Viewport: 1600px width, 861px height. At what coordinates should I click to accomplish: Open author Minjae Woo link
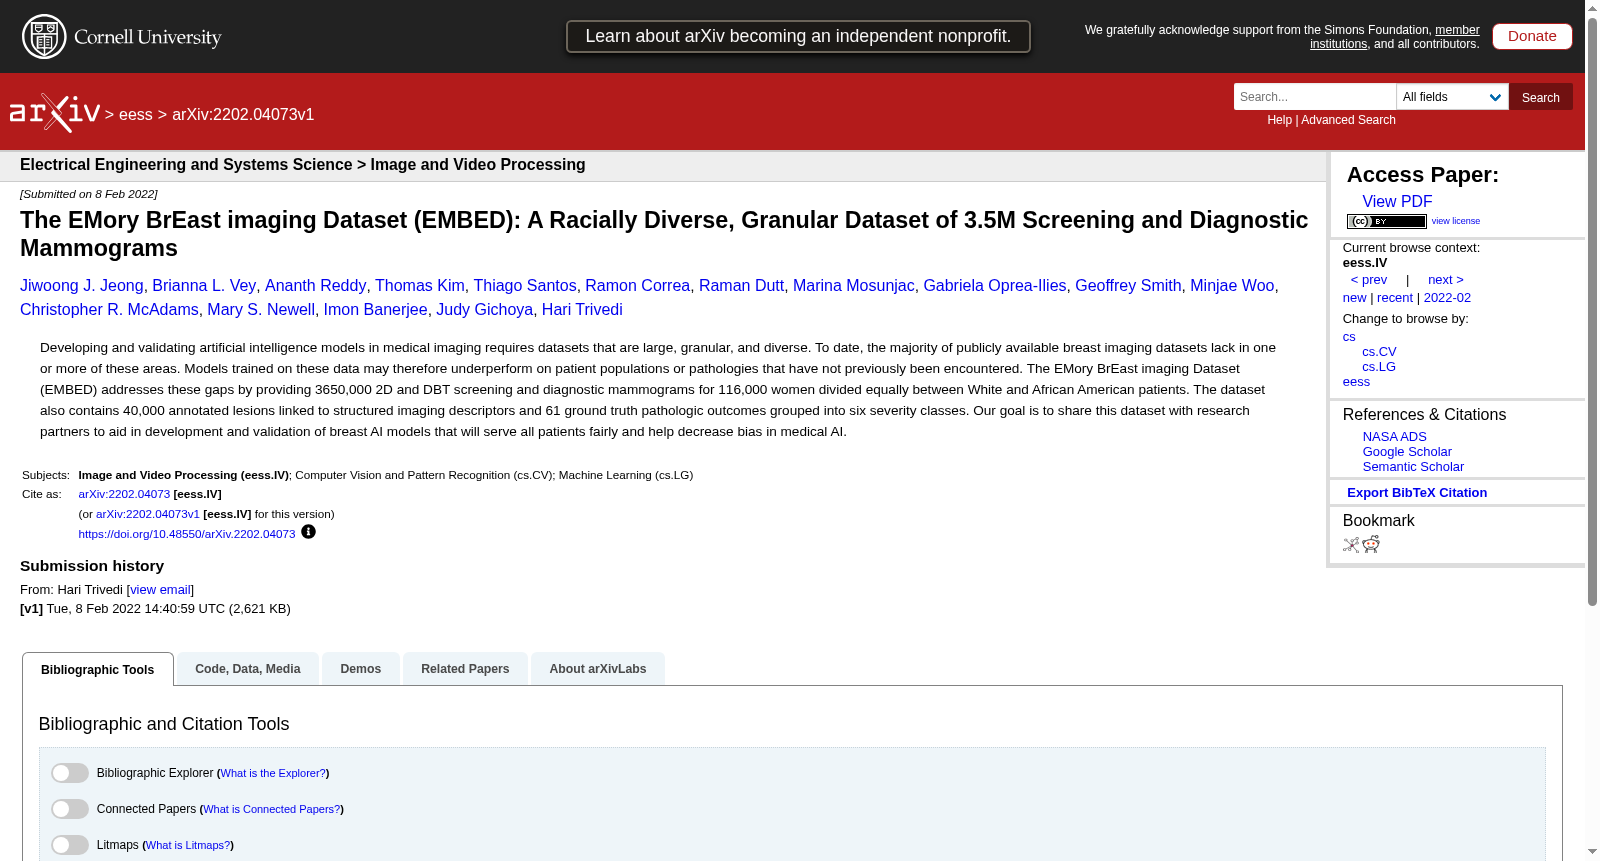[1232, 286]
